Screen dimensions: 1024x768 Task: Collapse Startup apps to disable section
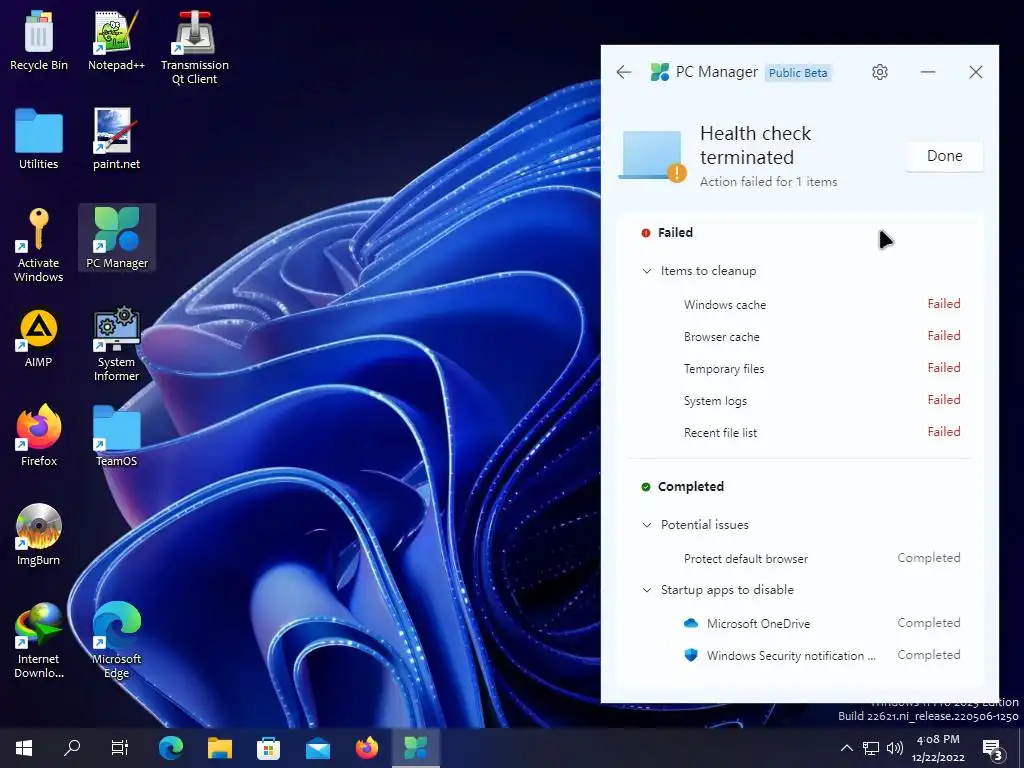[x=647, y=590]
